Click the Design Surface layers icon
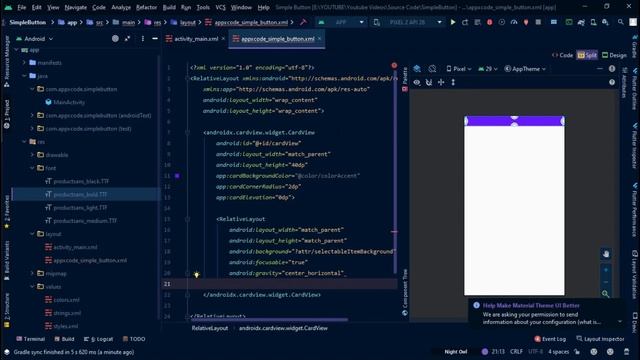The image size is (640, 360). [x=417, y=69]
